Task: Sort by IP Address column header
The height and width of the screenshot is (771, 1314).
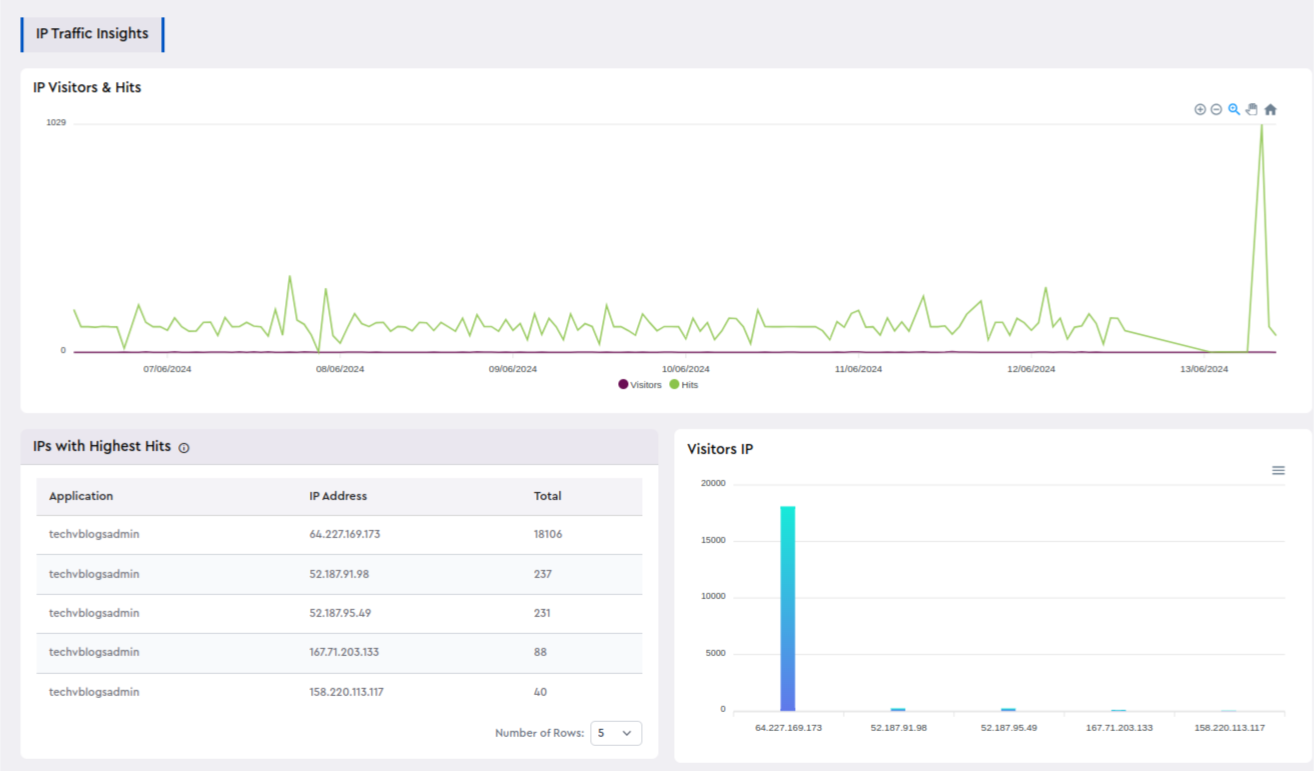Action: [338, 496]
